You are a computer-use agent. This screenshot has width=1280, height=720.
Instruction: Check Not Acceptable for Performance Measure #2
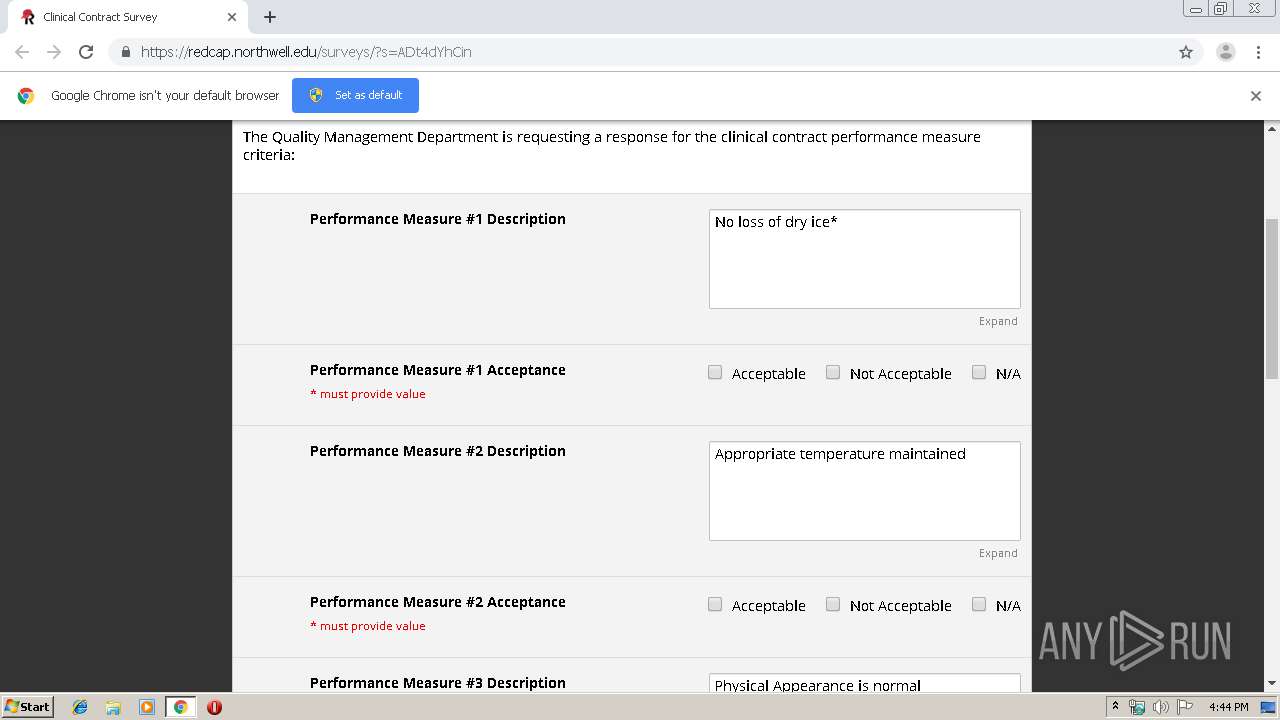pyautogui.click(x=833, y=604)
